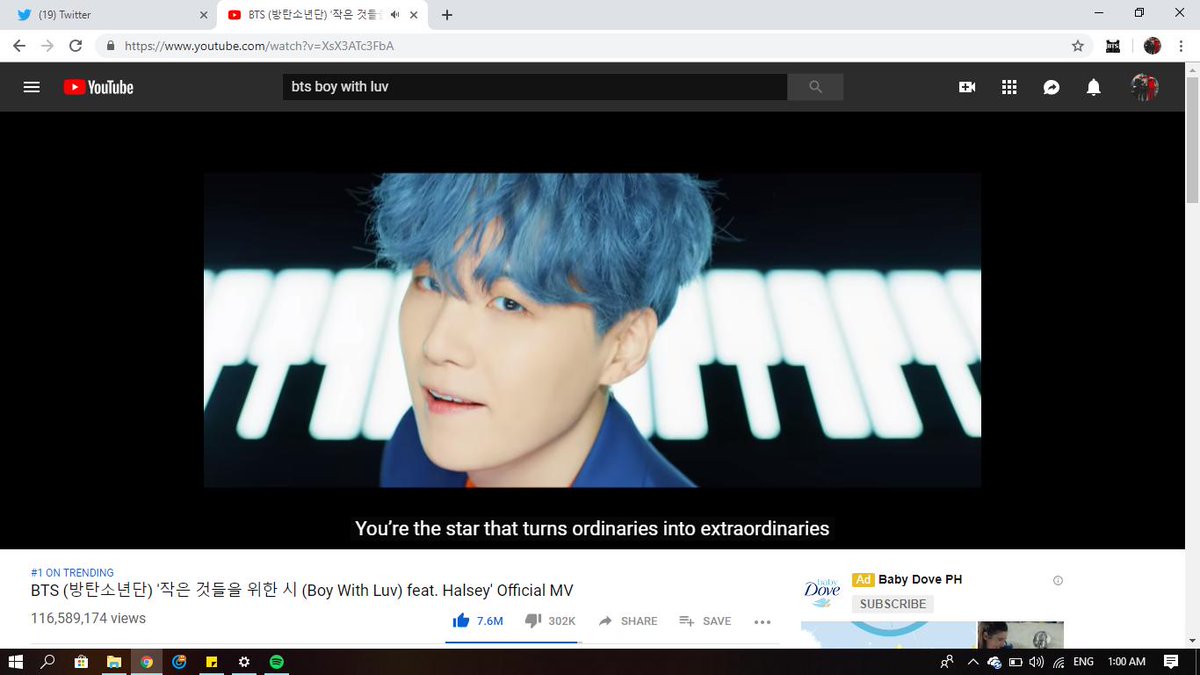
Task: Switch to the (19) Twitter tab
Action: coord(110,15)
